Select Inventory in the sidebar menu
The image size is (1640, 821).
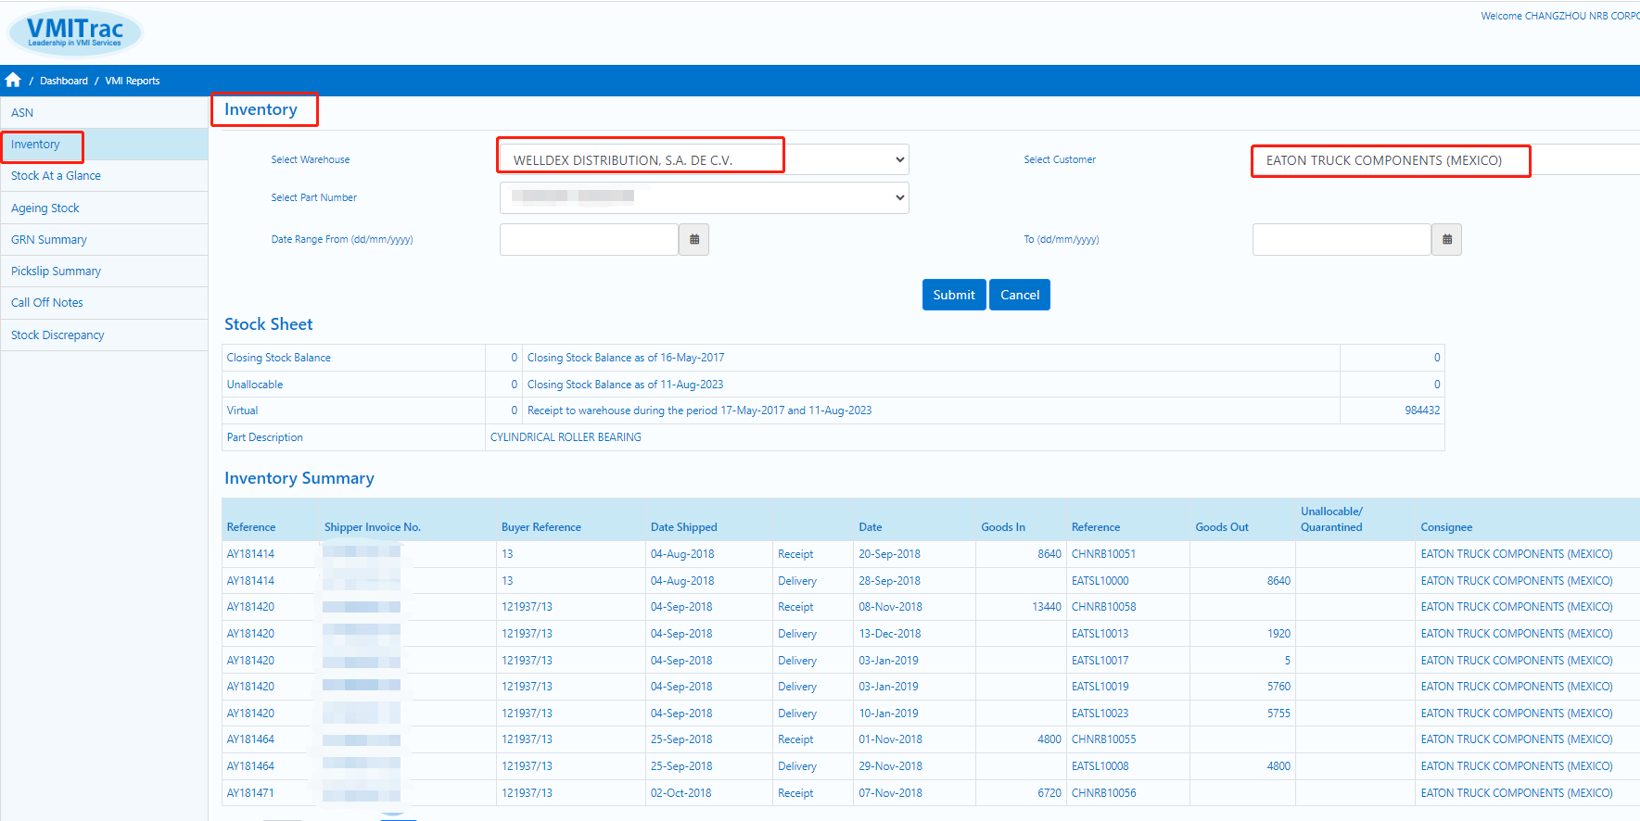[36, 145]
